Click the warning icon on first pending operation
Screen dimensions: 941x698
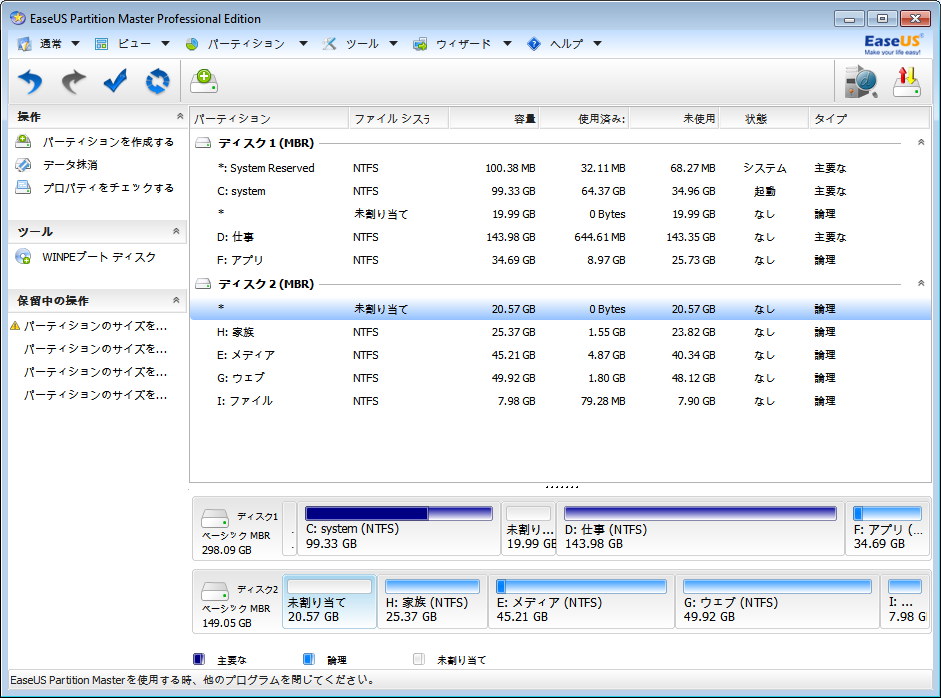pyautogui.click(x=16, y=326)
